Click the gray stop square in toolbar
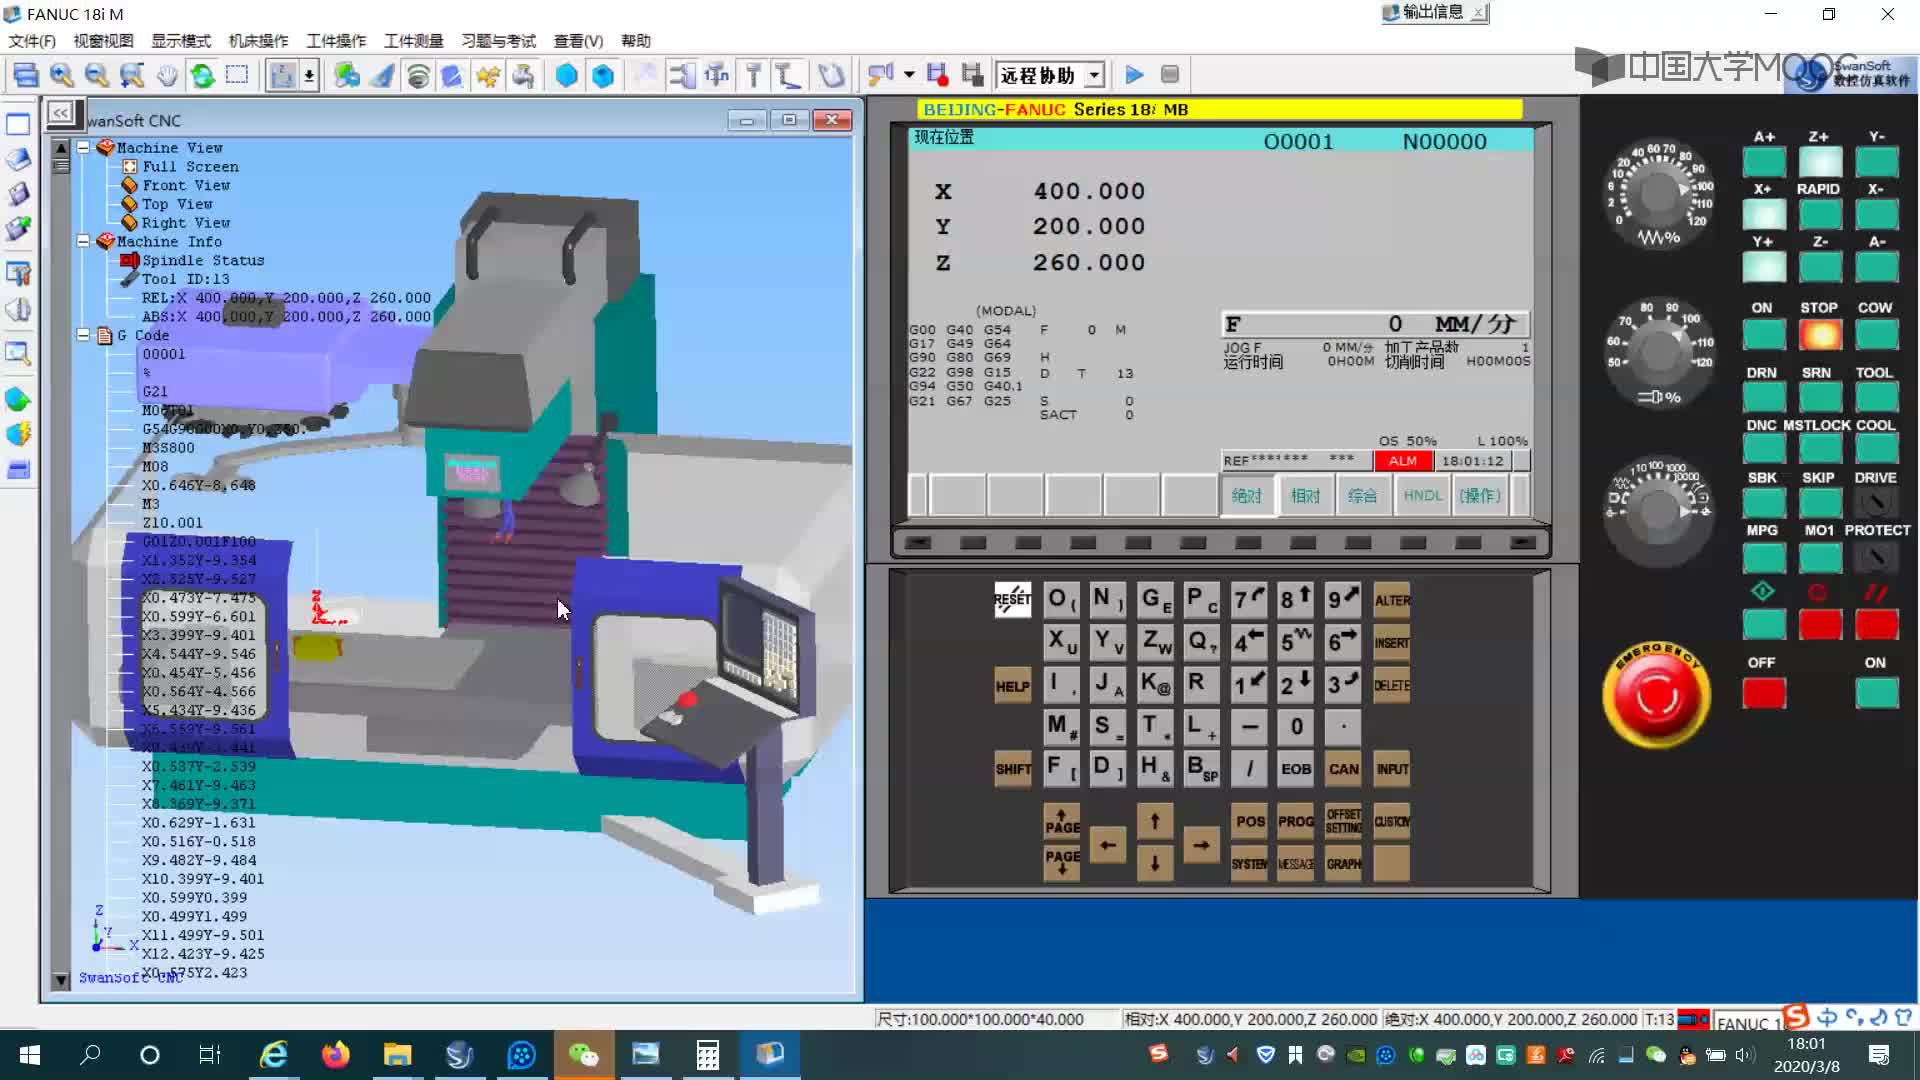1920x1080 pixels. click(x=1170, y=75)
